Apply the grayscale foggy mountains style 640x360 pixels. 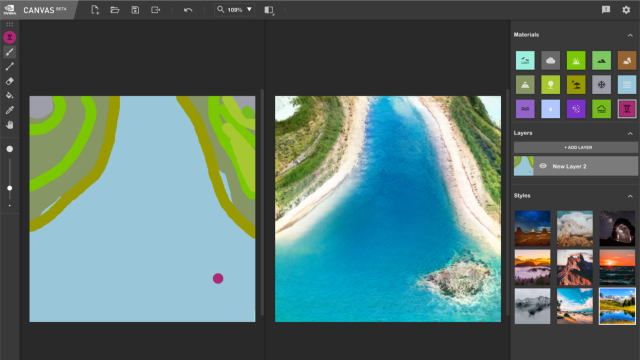pos(532,306)
